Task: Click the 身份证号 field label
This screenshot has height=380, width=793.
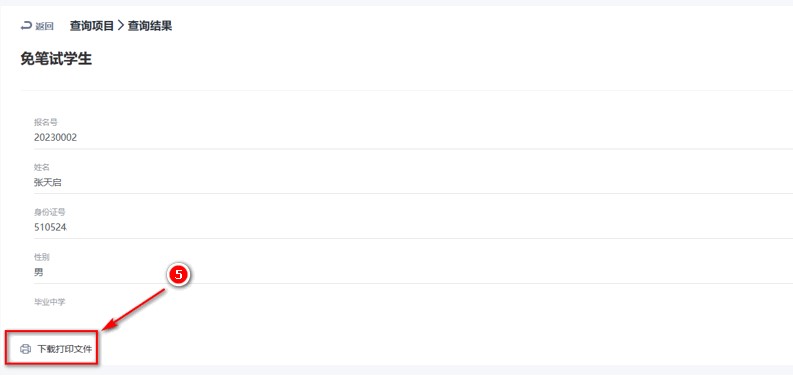Action: [50, 213]
